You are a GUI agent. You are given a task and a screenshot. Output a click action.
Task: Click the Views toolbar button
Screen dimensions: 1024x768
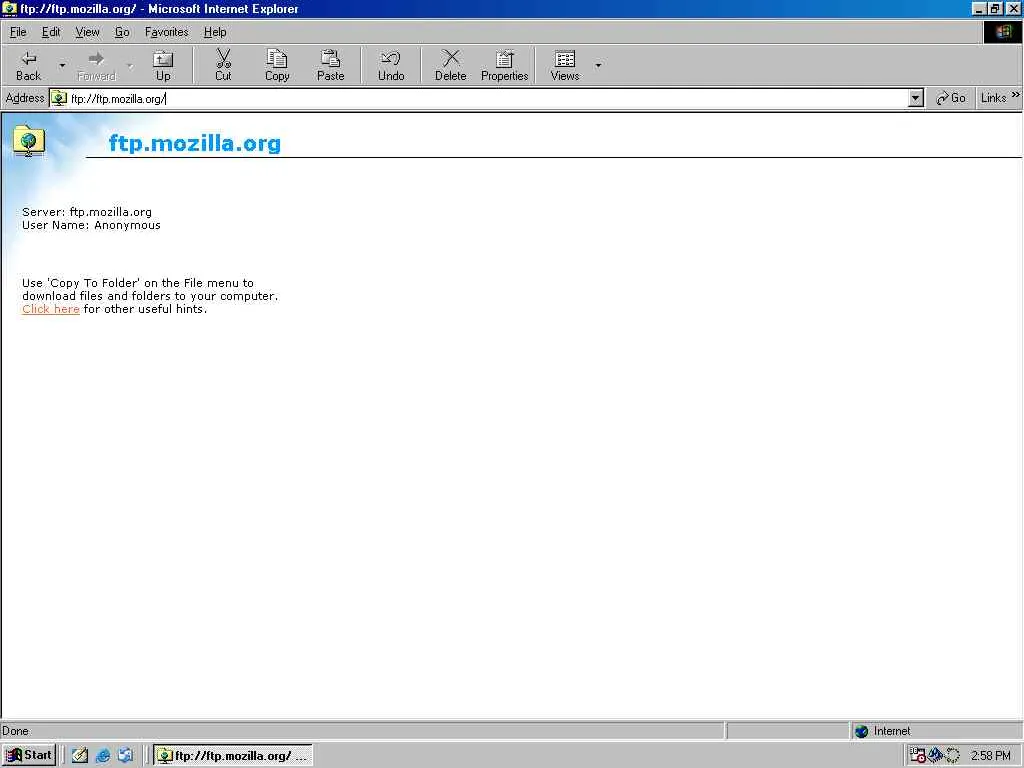[x=565, y=65]
